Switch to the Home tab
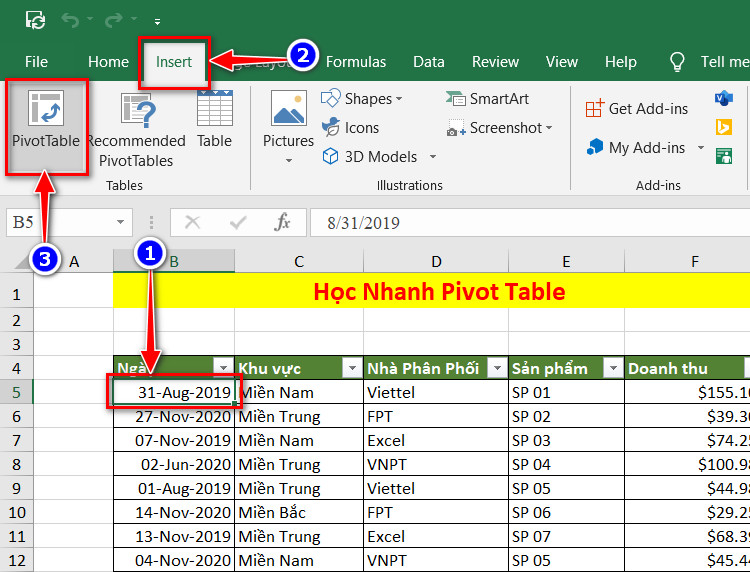 (x=109, y=62)
